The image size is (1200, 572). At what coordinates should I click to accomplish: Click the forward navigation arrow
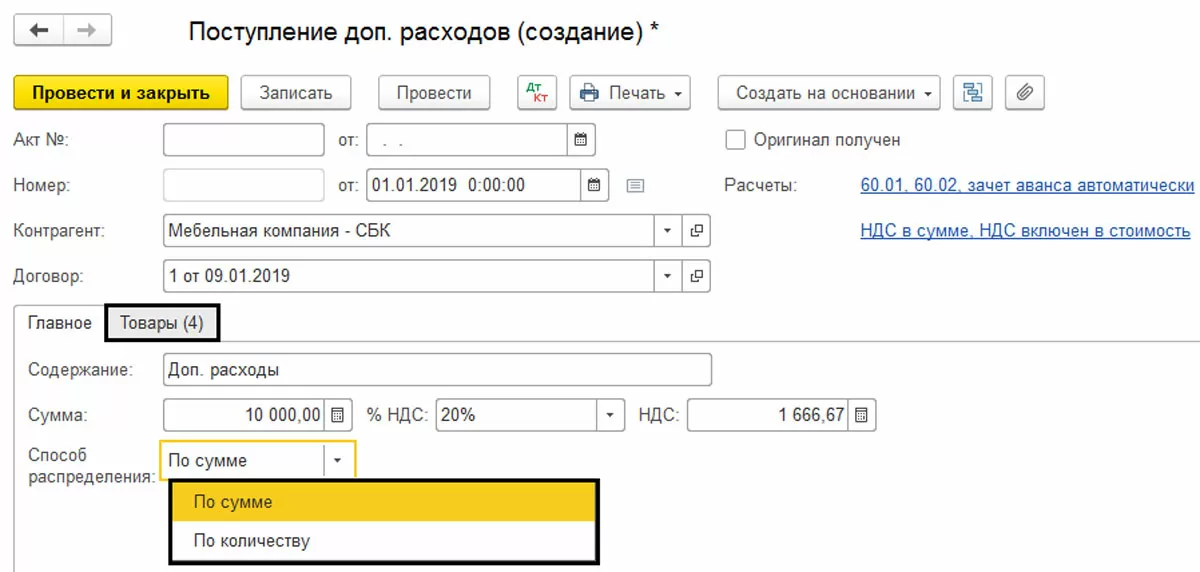pyautogui.click(x=86, y=31)
